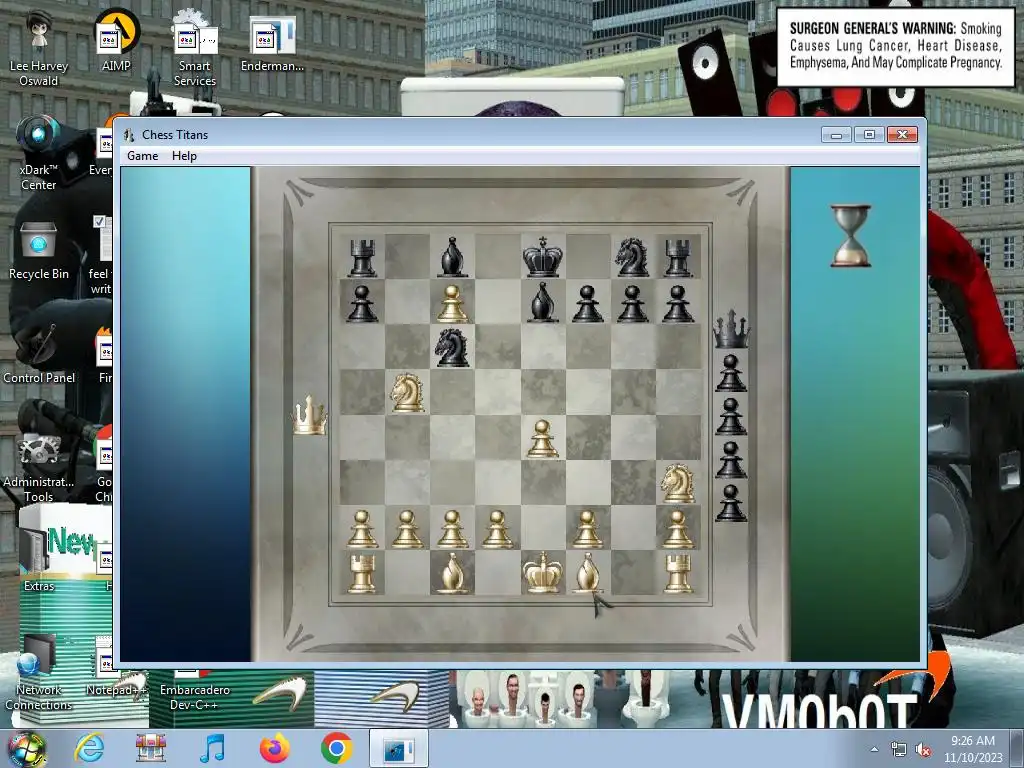Select the white rook in the bottom-left corner
Image resolution: width=1024 pixels, height=768 pixels.
click(362, 573)
